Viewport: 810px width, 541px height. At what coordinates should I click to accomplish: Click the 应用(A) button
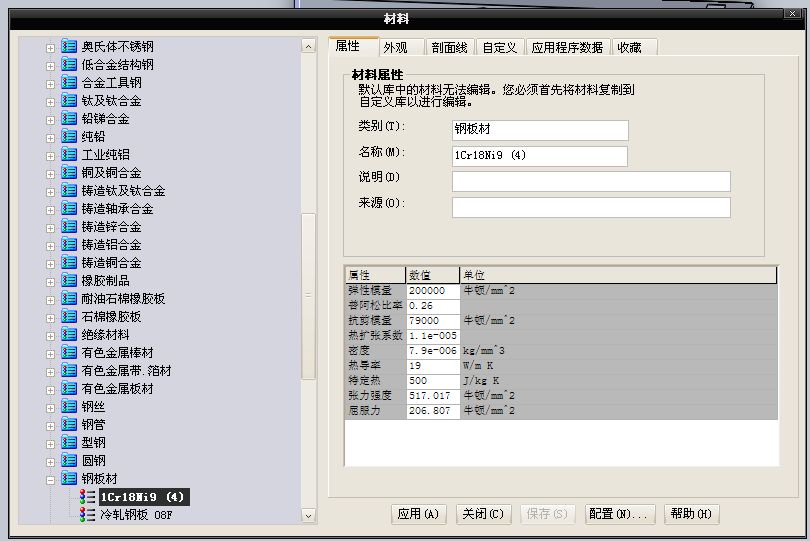click(x=418, y=514)
